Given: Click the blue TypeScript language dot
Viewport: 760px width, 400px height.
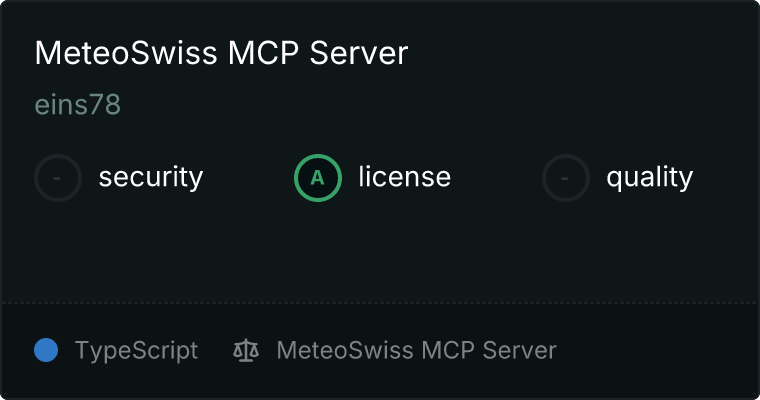Looking at the screenshot, I should click(x=46, y=350).
